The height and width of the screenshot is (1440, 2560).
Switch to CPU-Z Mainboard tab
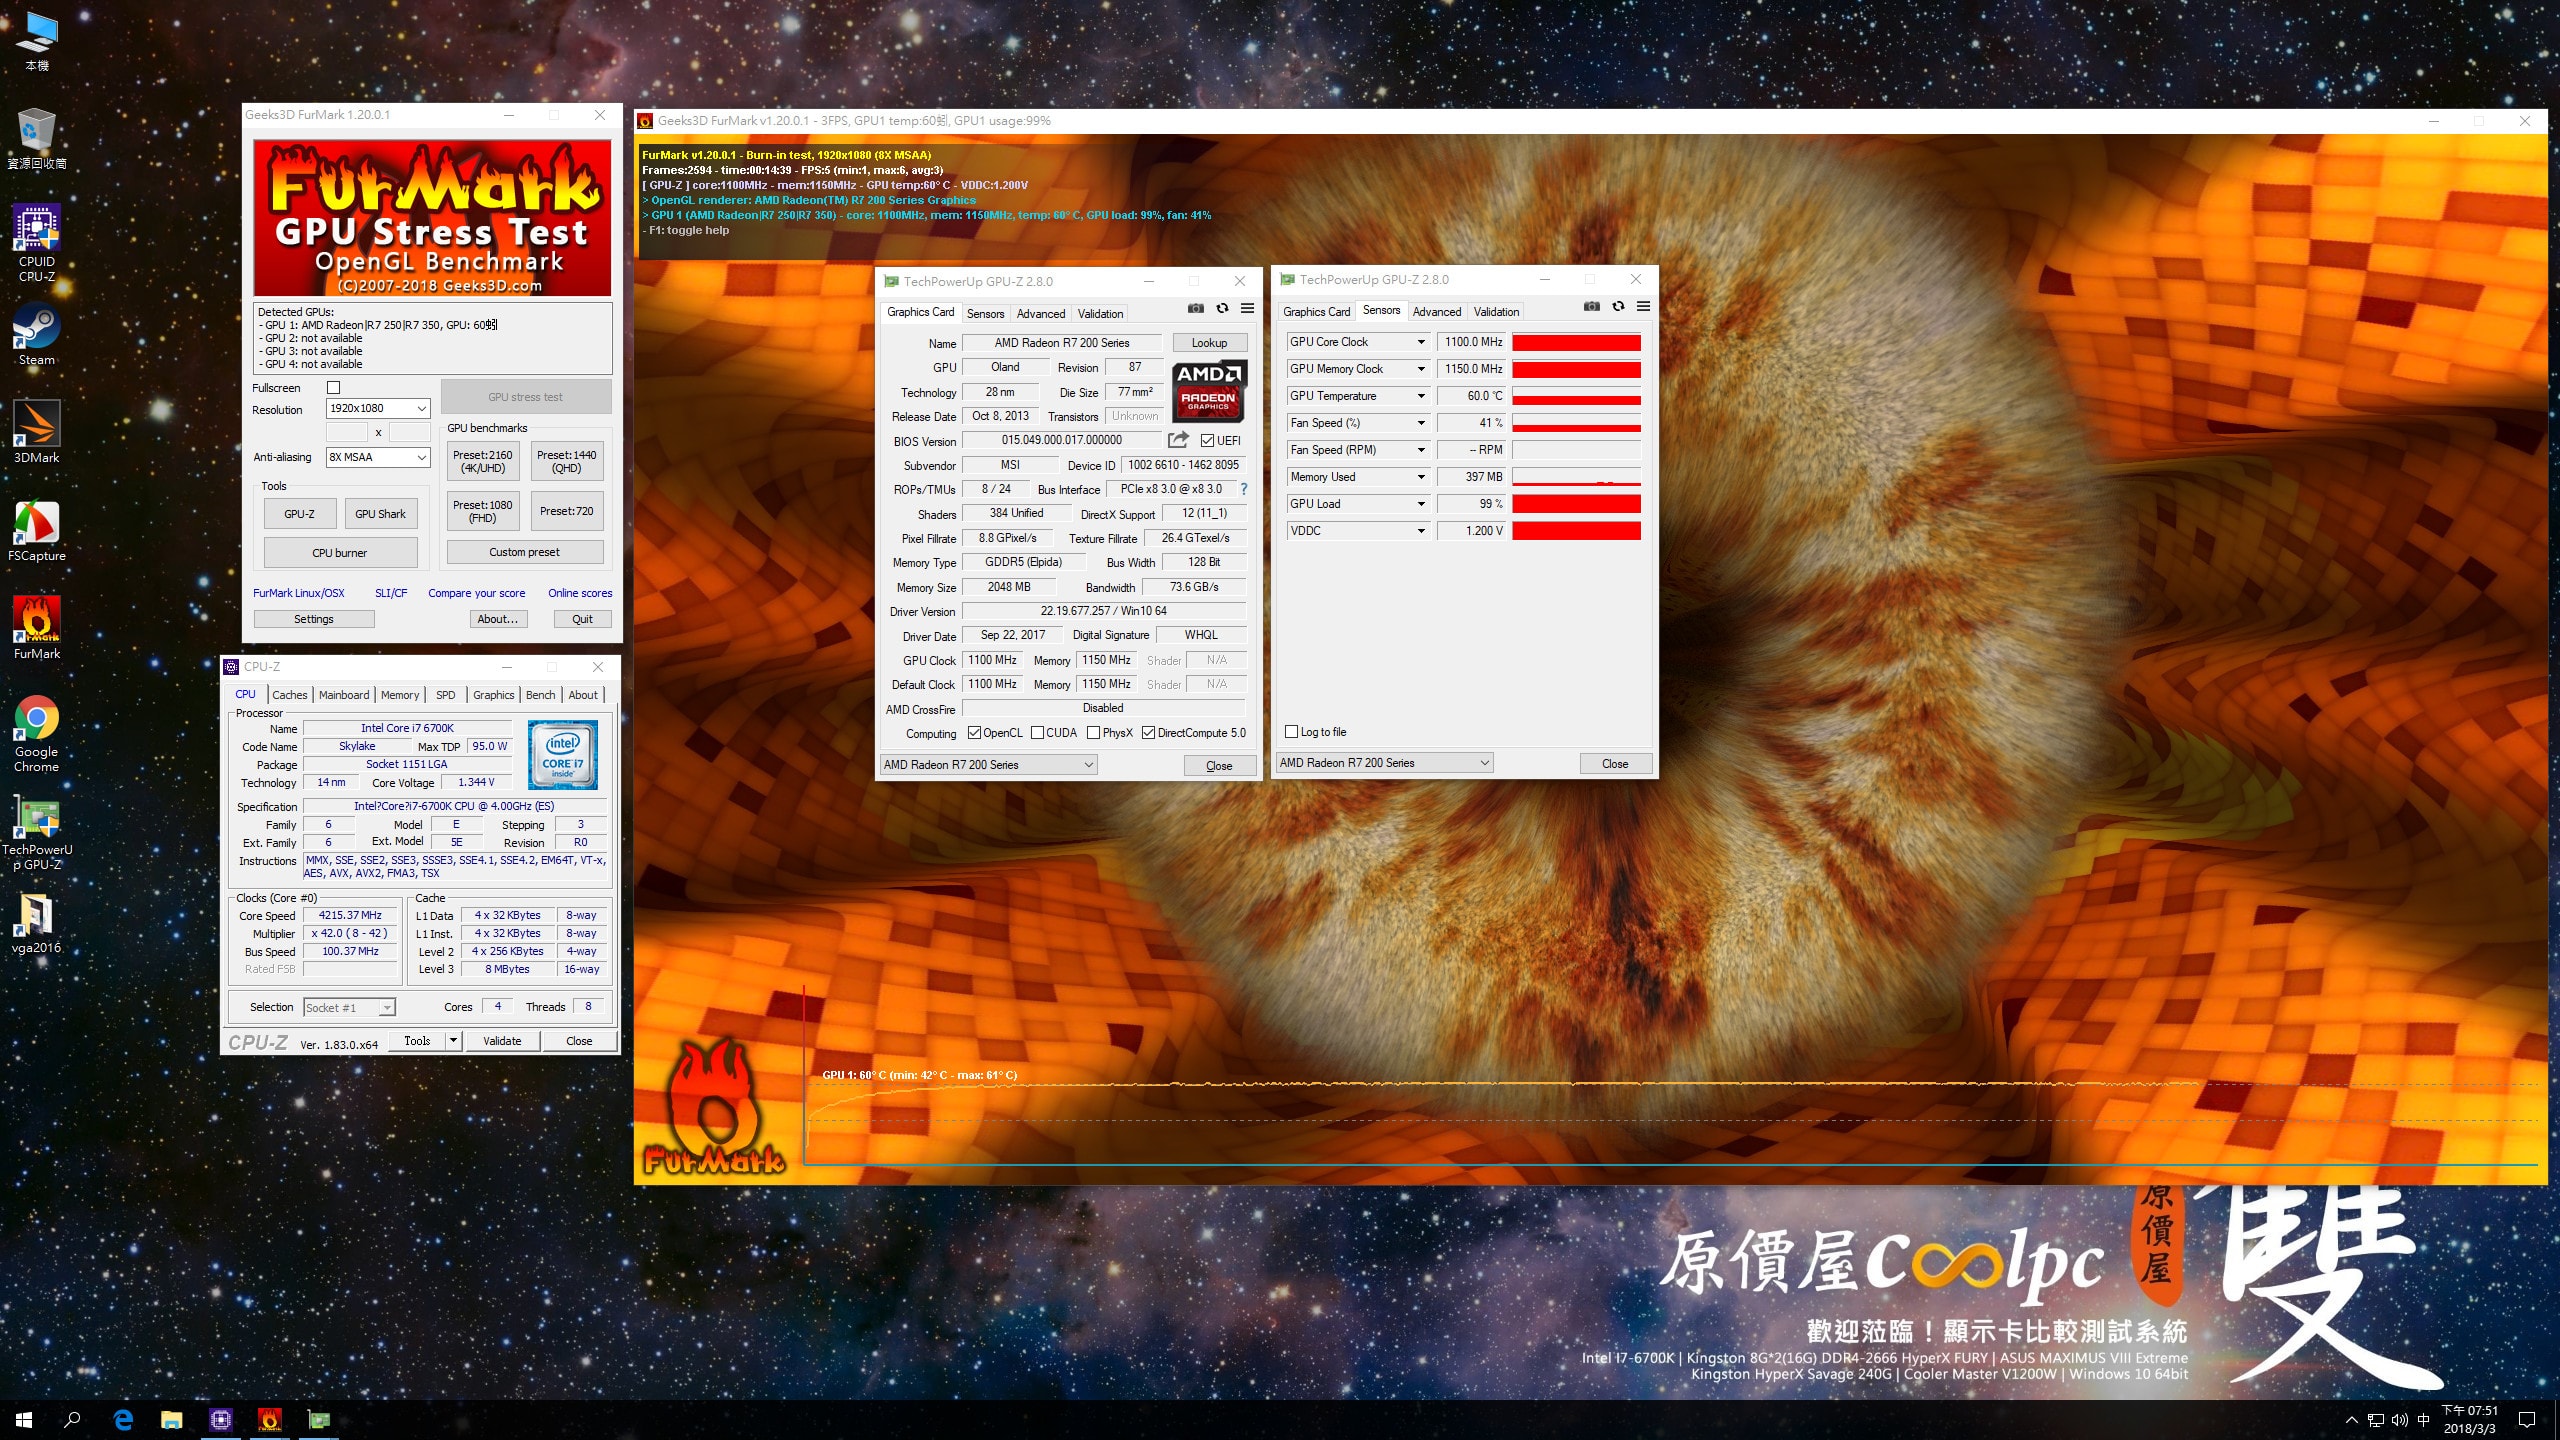(344, 695)
